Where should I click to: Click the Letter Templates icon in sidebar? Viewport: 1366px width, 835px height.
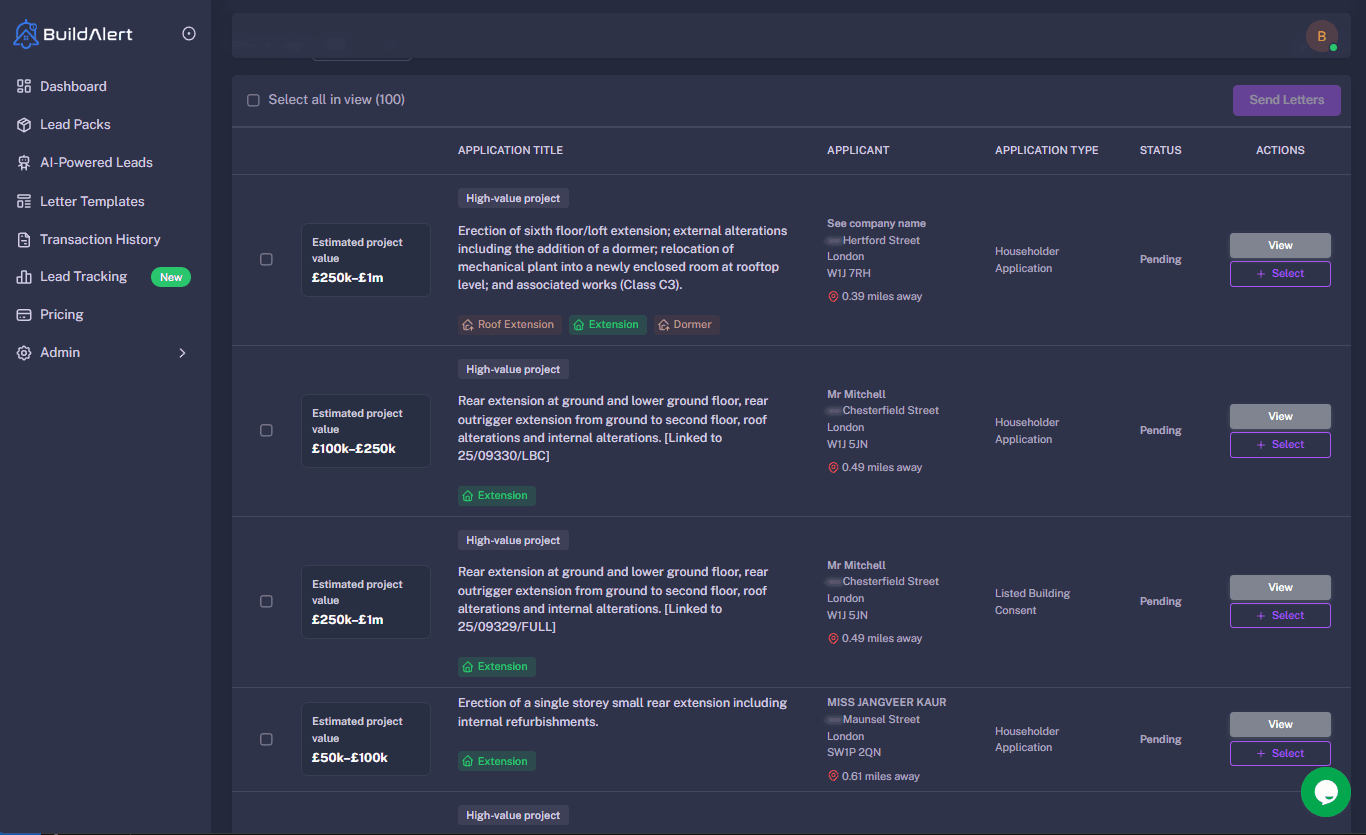click(24, 202)
